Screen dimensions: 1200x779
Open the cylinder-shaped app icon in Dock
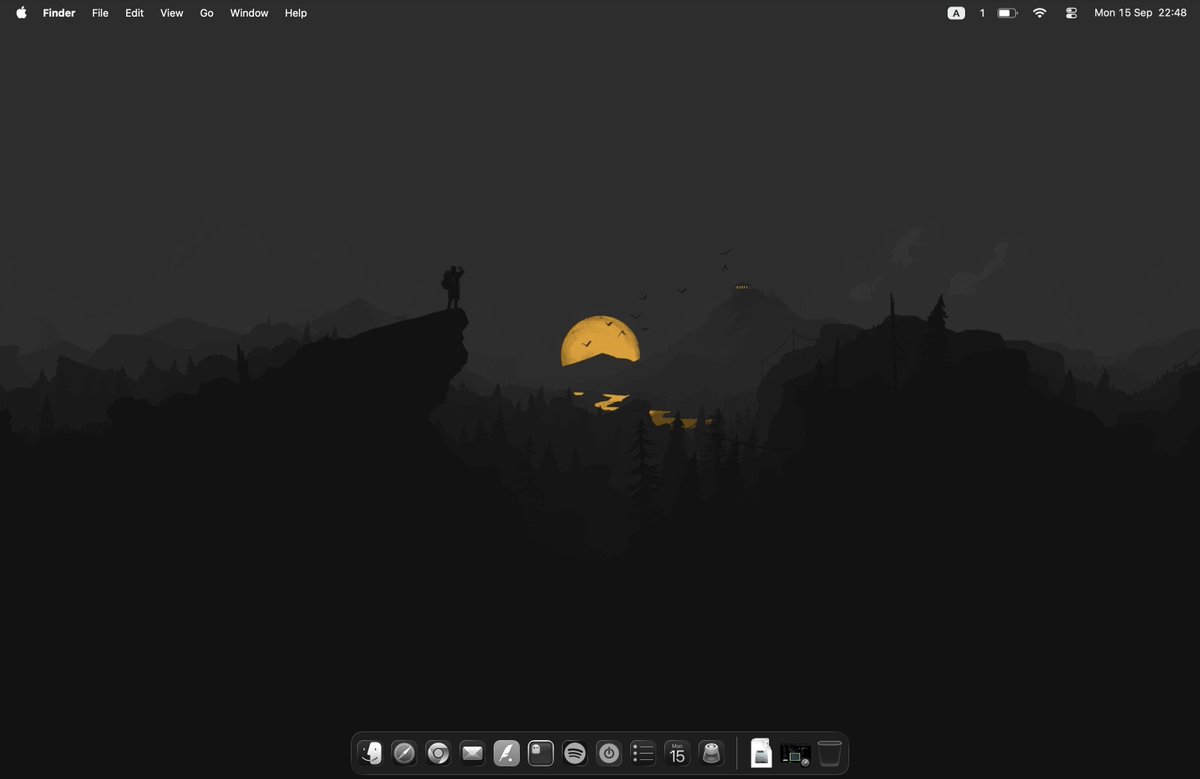pyautogui.click(x=711, y=753)
